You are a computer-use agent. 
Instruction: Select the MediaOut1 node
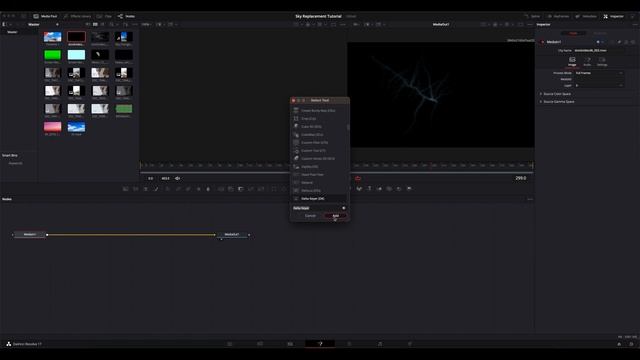click(x=232, y=235)
